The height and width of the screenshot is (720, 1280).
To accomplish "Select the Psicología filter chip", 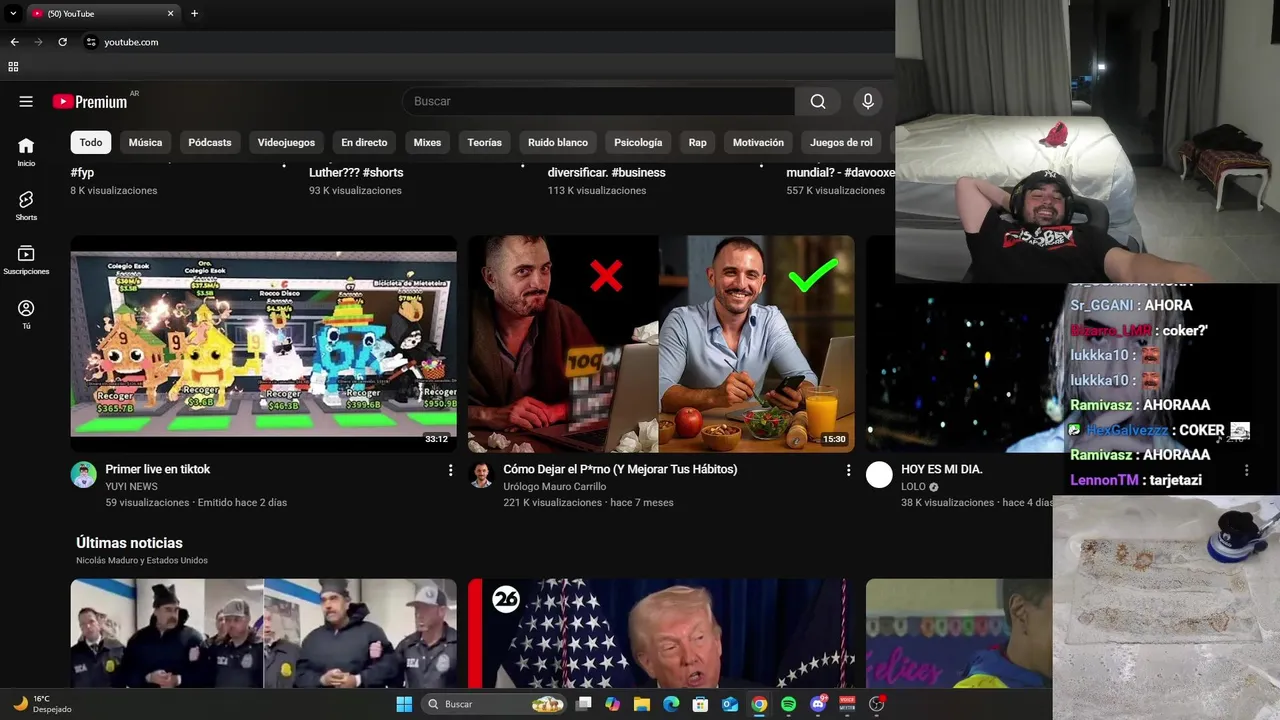I will pos(638,142).
